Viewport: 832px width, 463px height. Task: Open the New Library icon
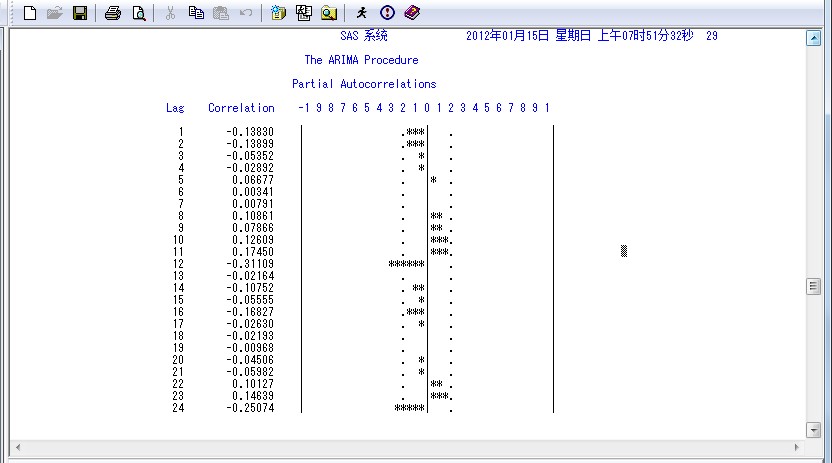[x=279, y=13]
